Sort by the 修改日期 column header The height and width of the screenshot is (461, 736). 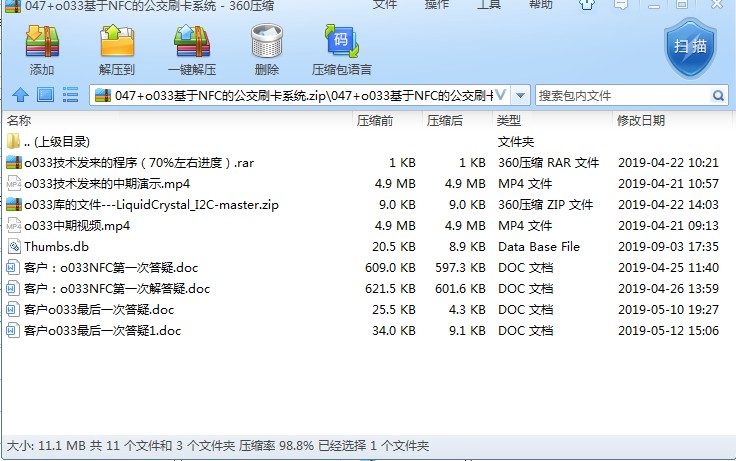point(641,121)
